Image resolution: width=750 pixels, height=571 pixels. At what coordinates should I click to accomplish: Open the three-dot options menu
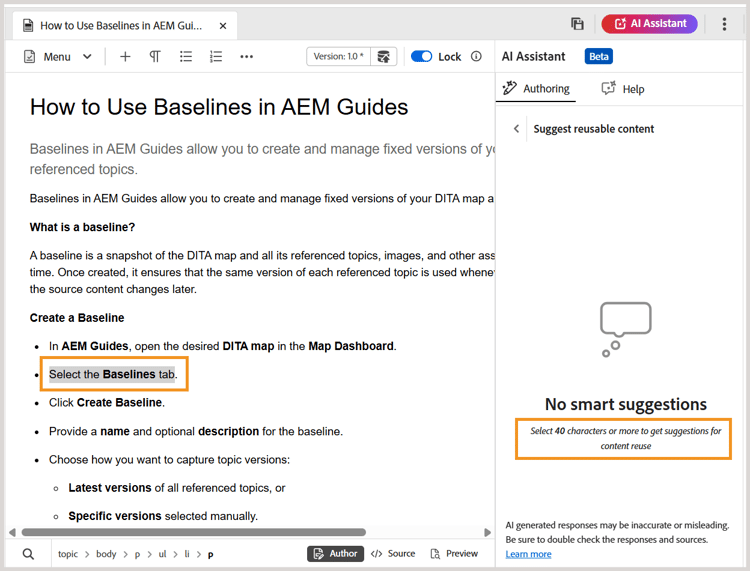pyautogui.click(x=724, y=24)
